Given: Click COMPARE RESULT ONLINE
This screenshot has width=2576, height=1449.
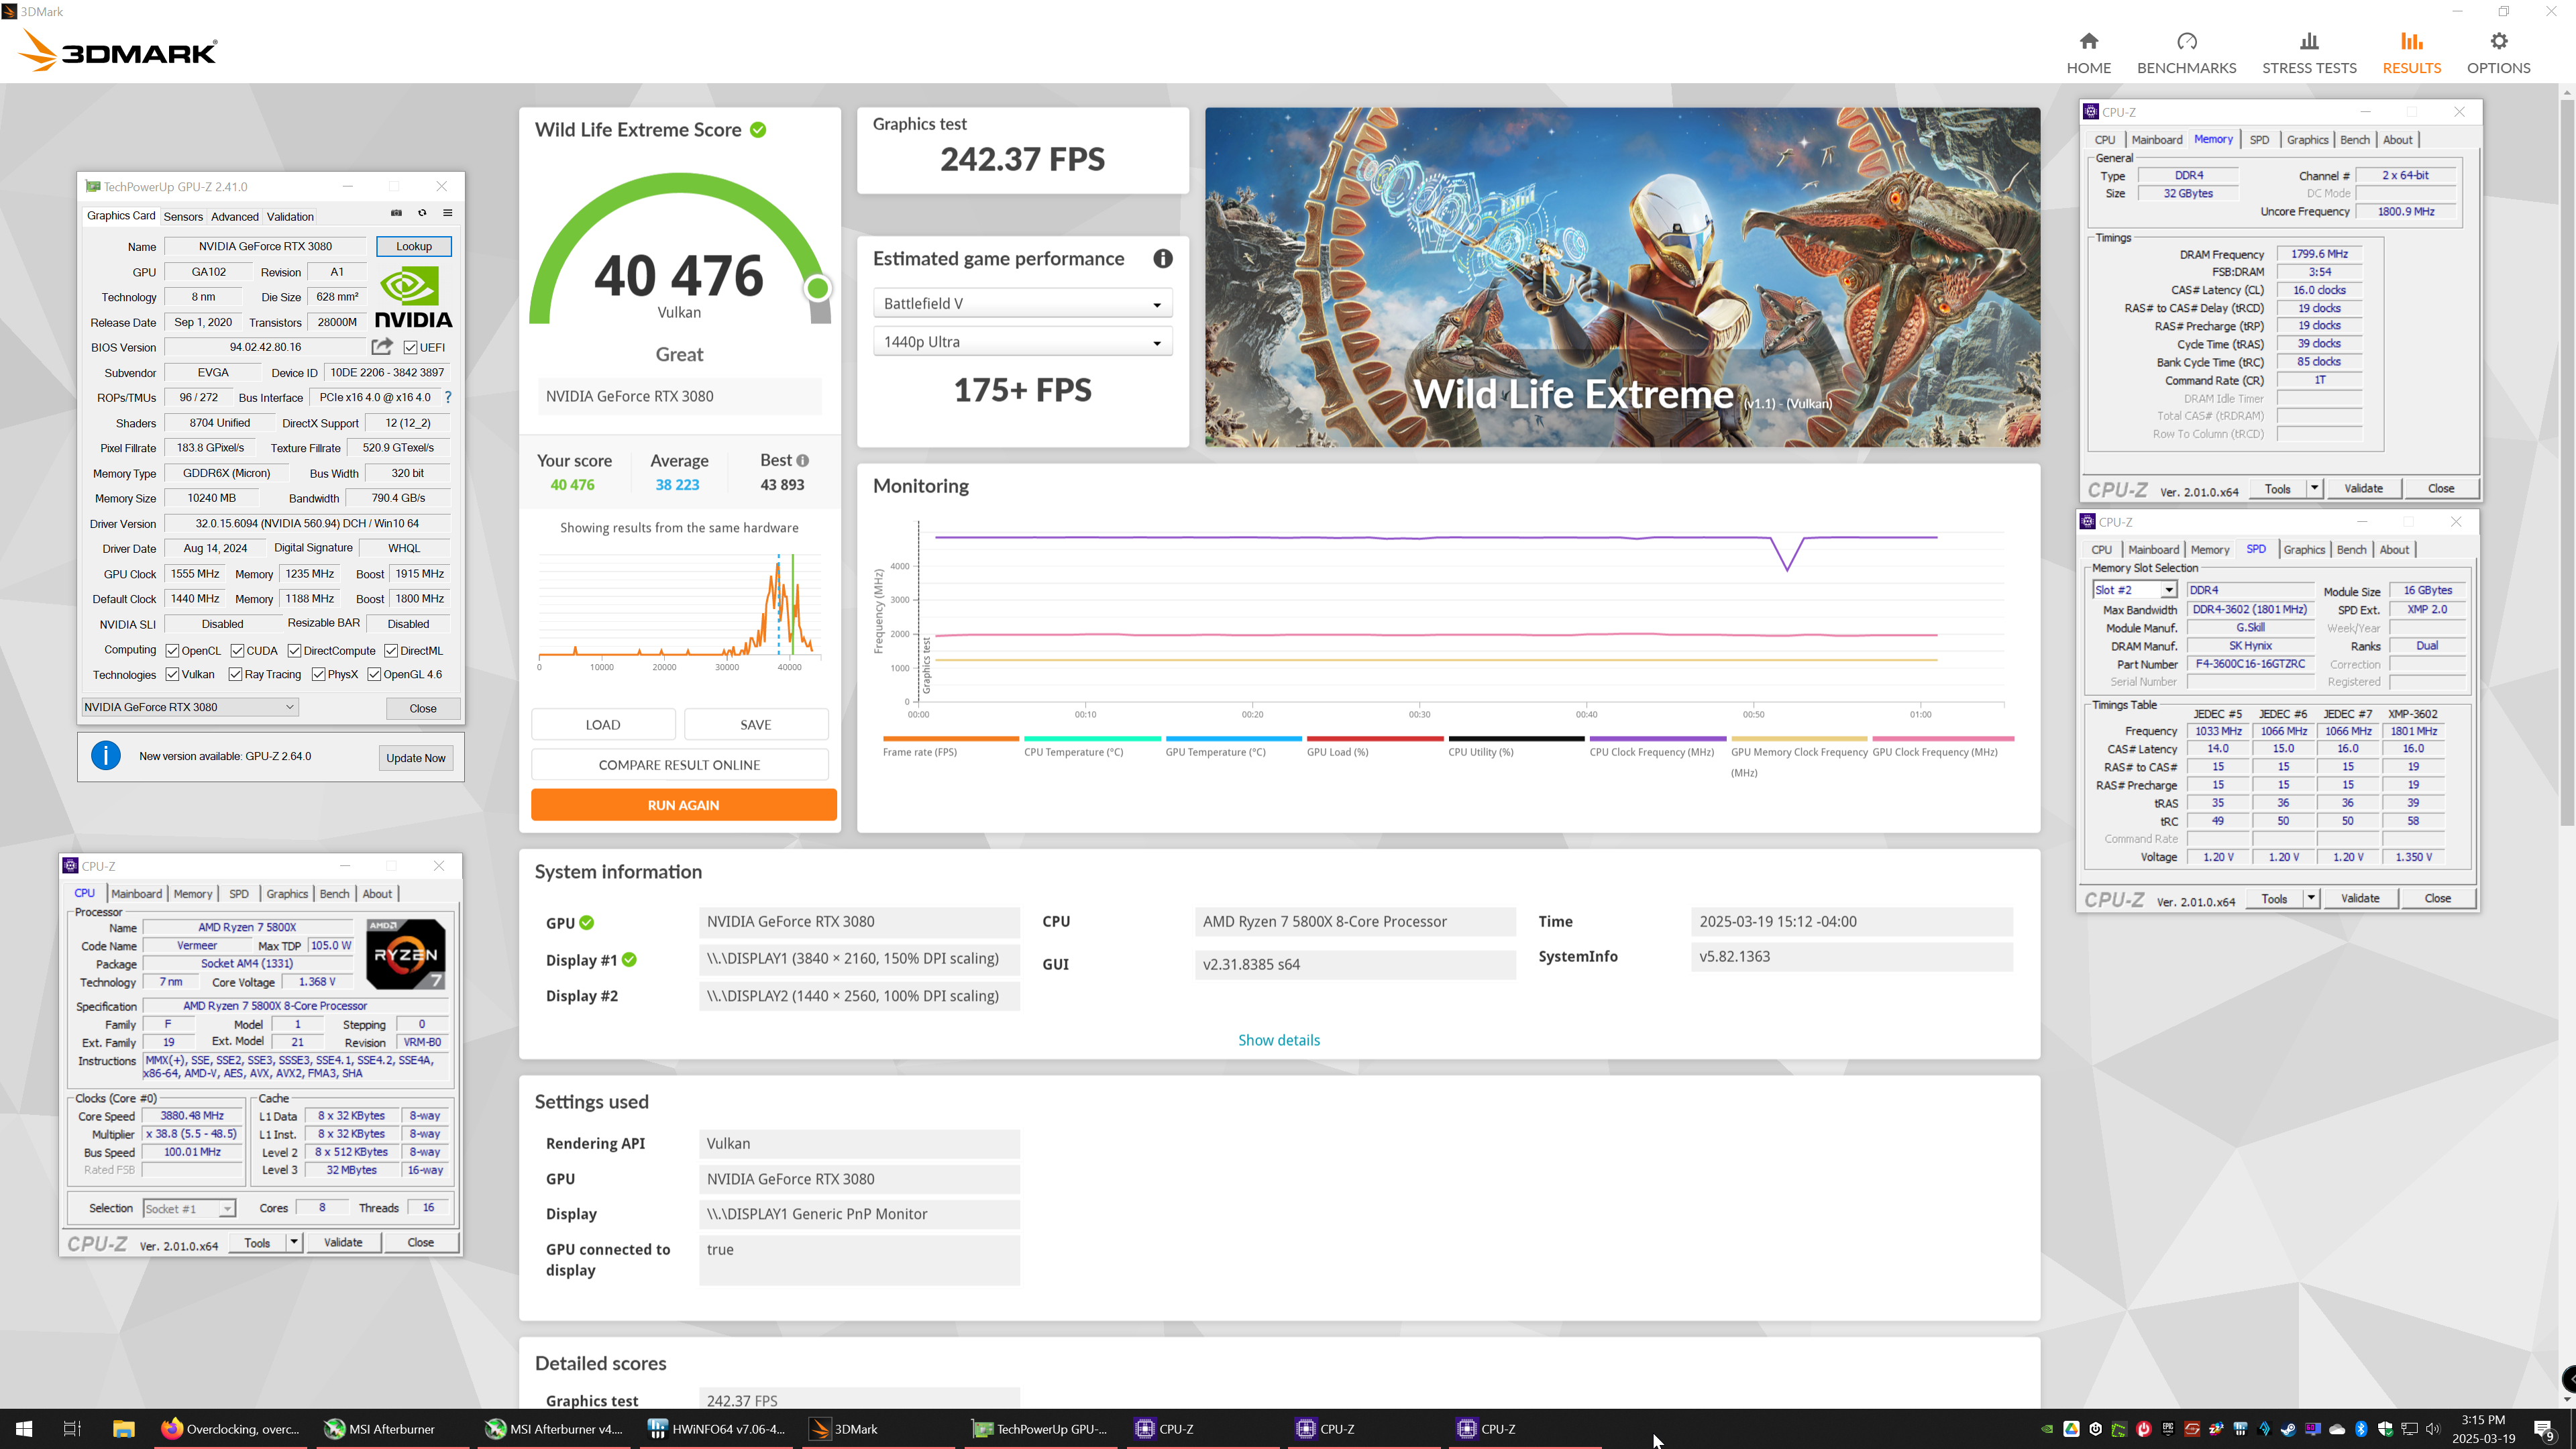Looking at the screenshot, I should [679, 765].
